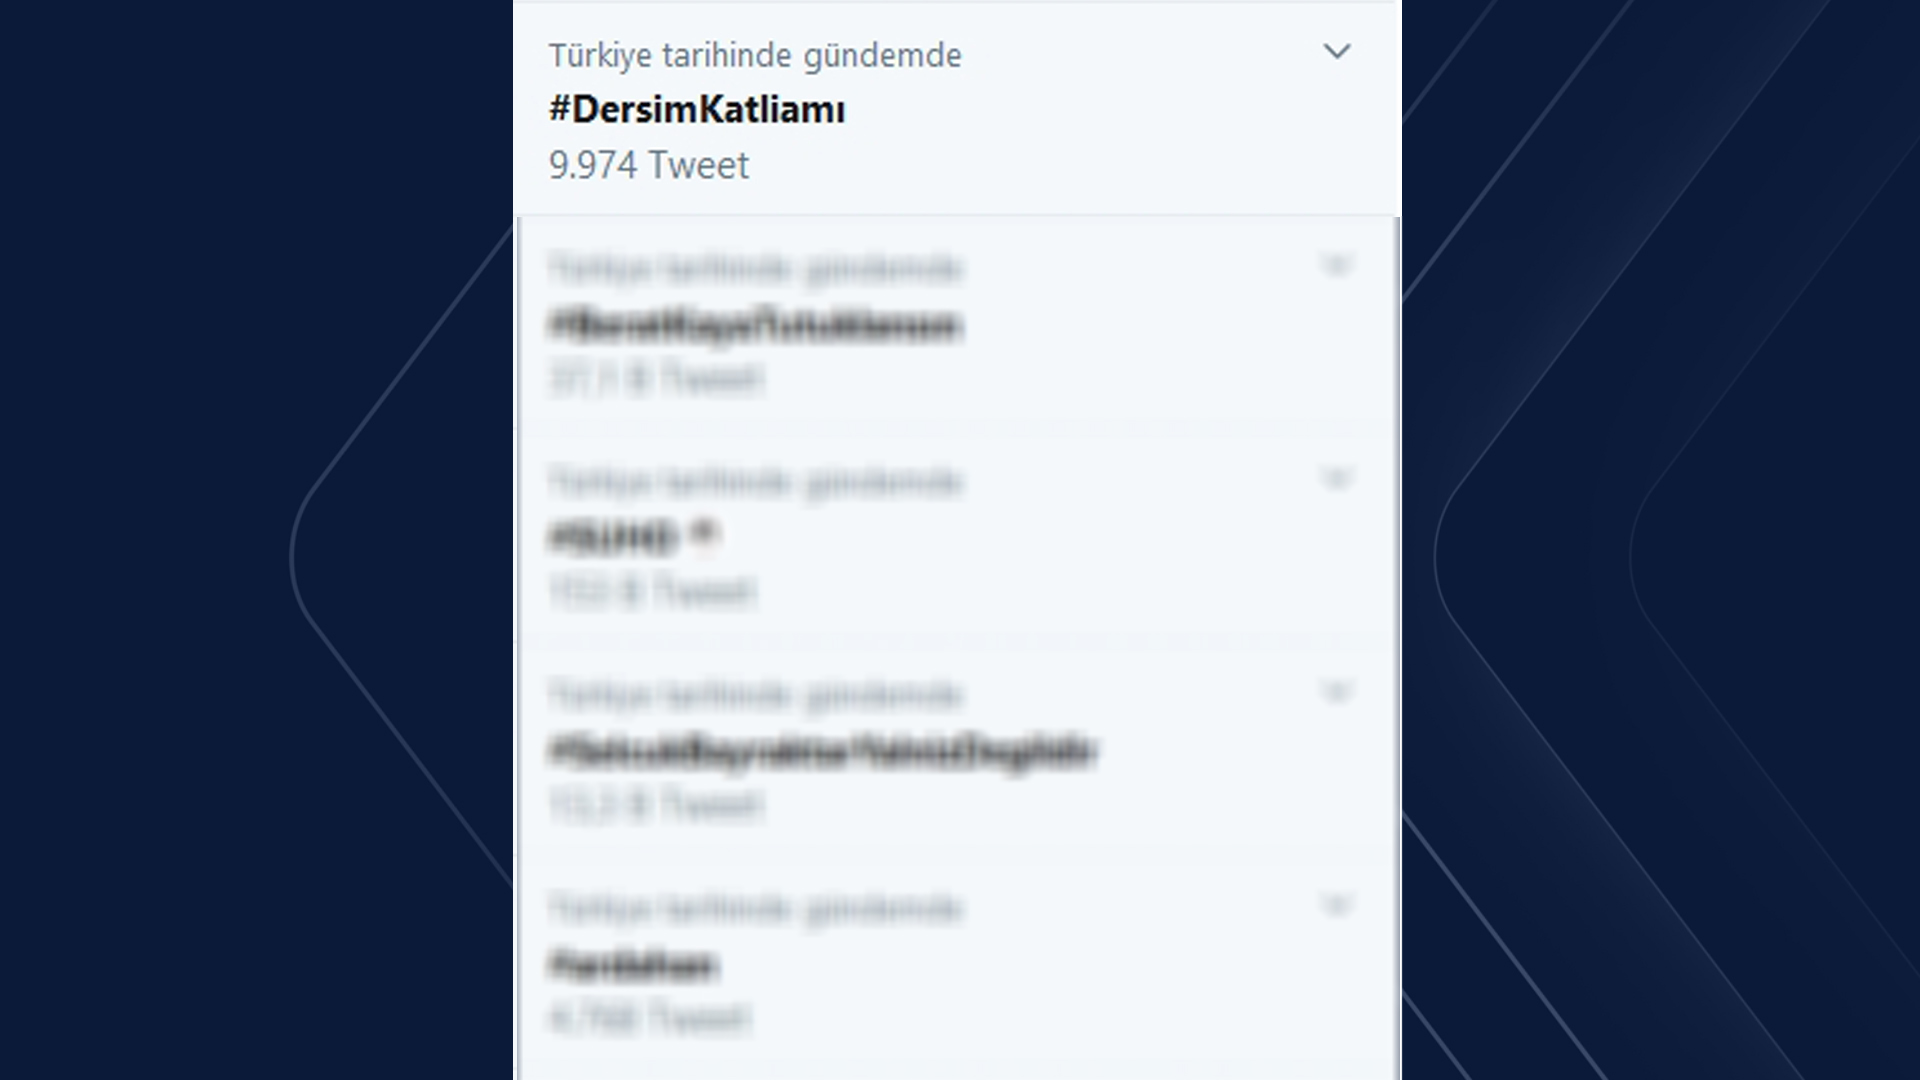The width and height of the screenshot is (1920, 1080).
Task: Click tweet count under the longest blurred hashtag
Action: [x=656, y=804]
